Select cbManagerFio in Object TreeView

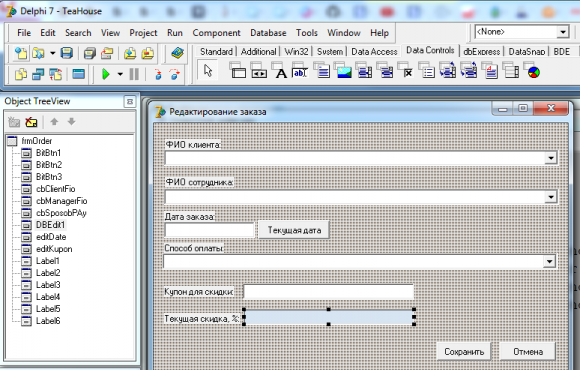pos(61,201)
